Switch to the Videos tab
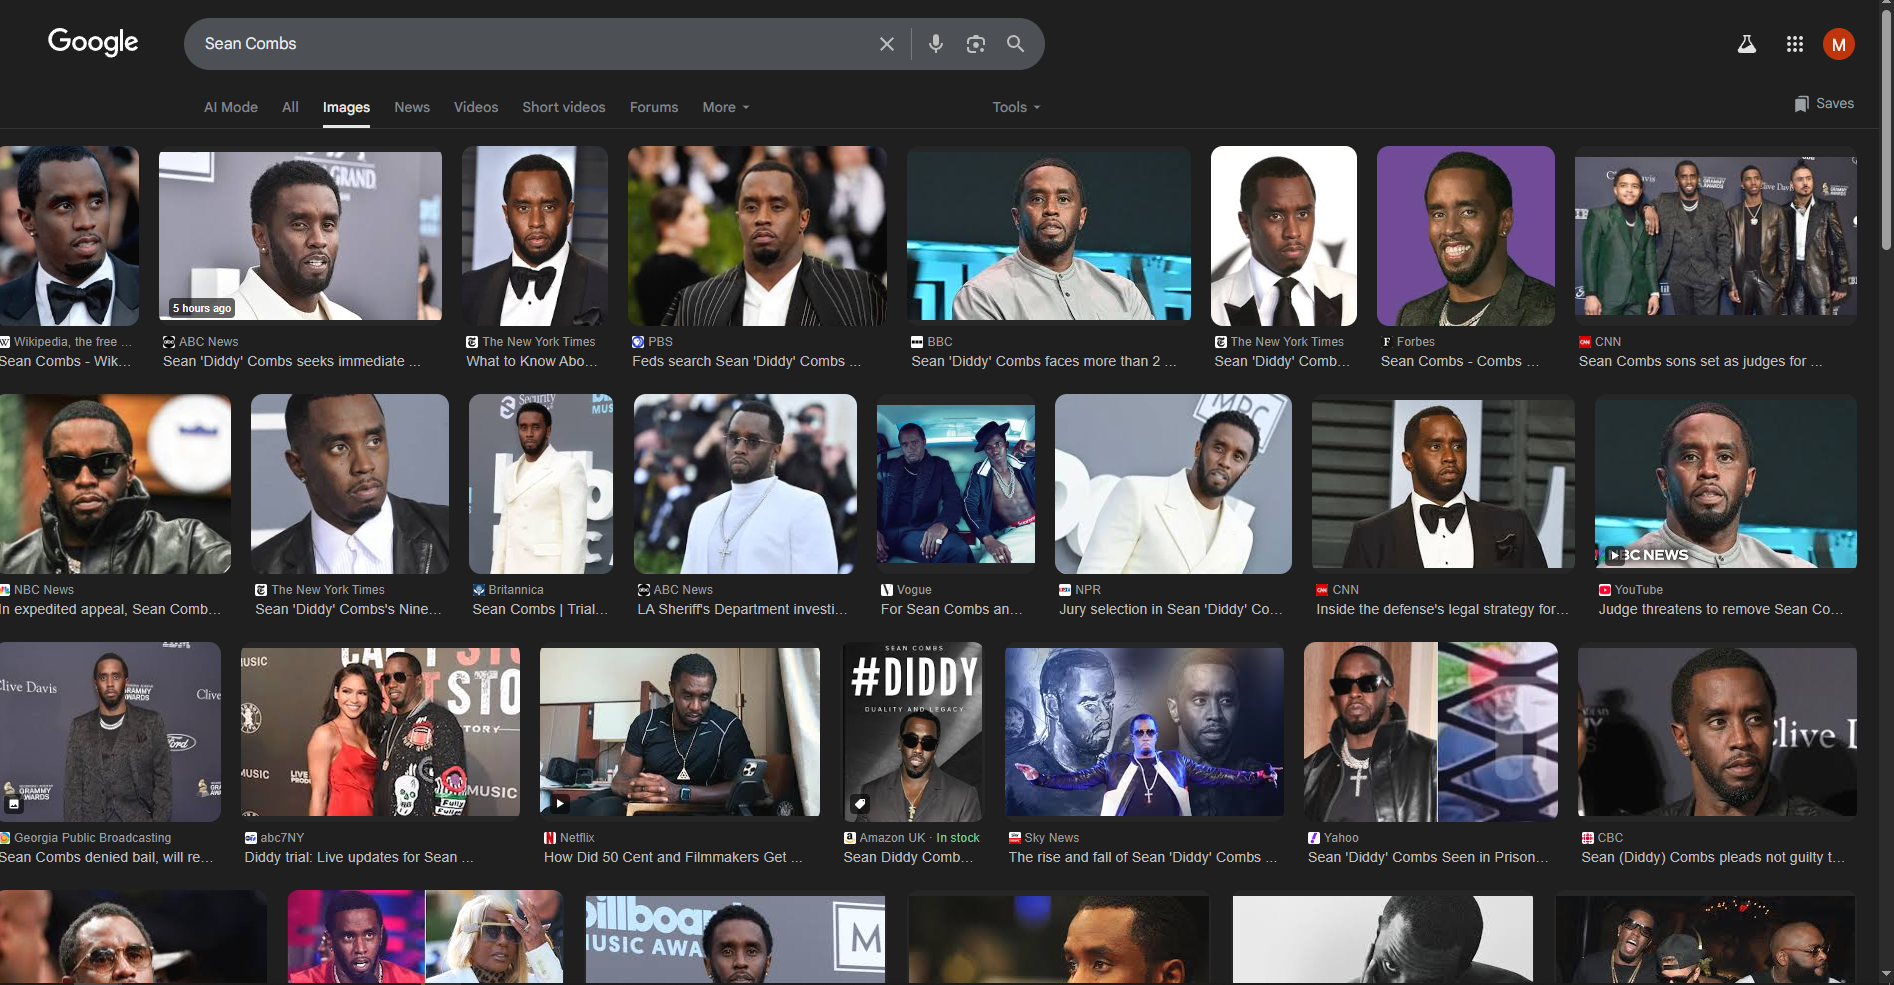The image size is (1894, 985). click(x=475, y=107)
